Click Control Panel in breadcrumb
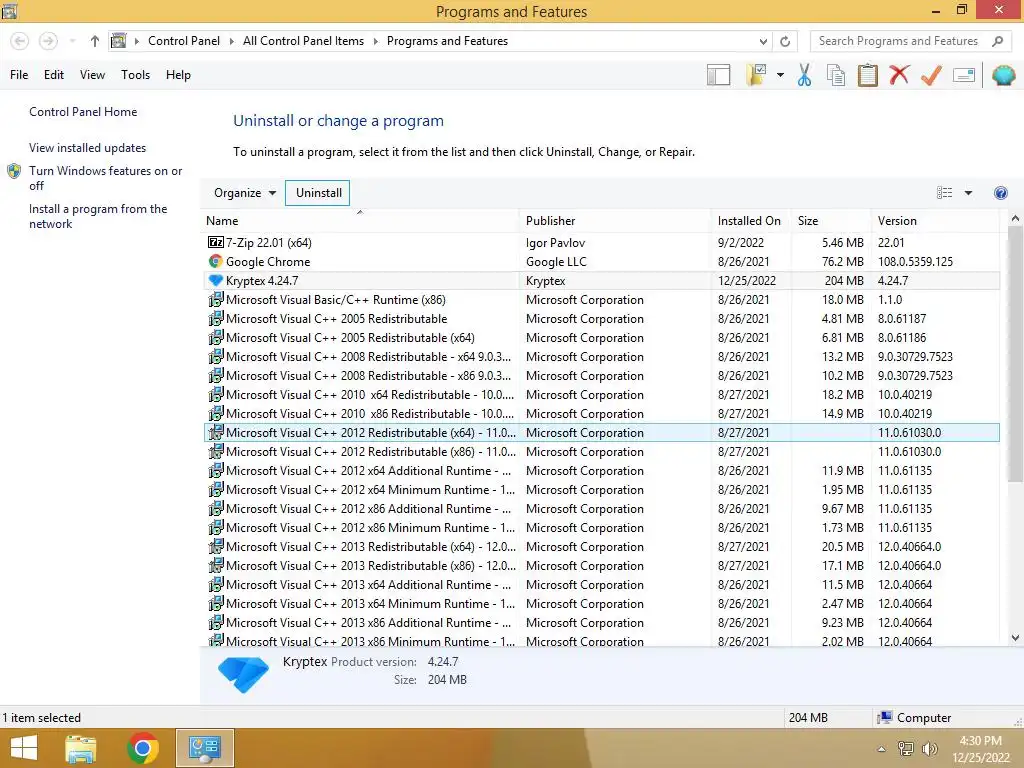1024x768 pixels. [x=184, y=41]
